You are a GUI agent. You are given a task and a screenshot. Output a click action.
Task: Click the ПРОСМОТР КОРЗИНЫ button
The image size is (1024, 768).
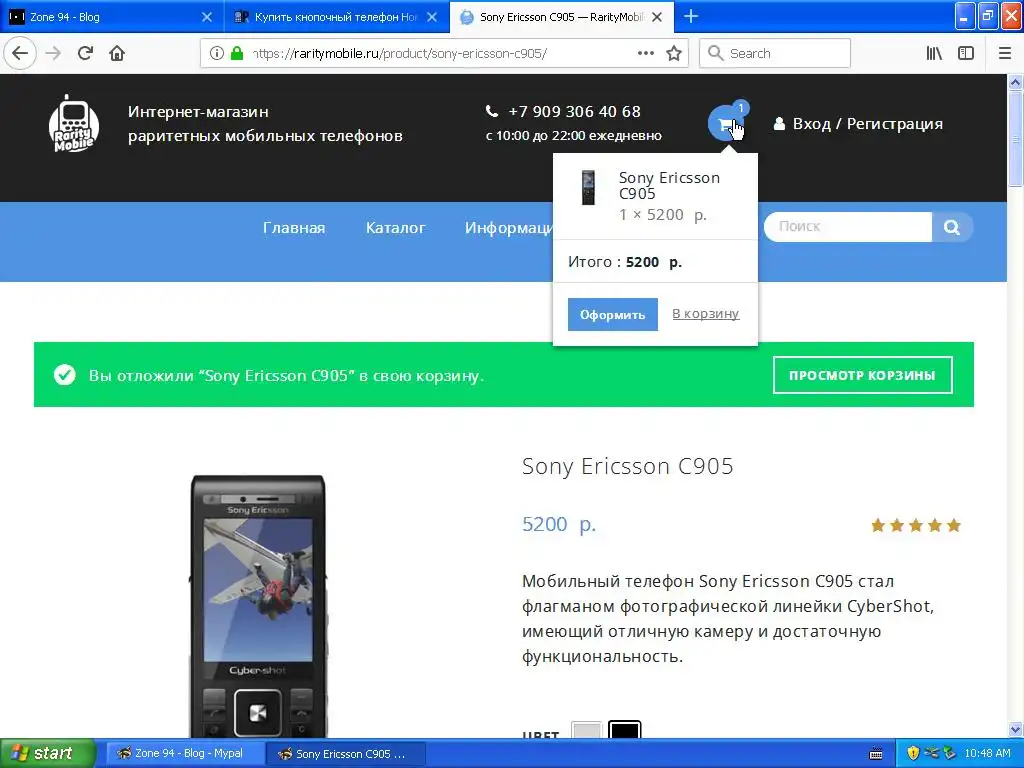tap(862, 375)
